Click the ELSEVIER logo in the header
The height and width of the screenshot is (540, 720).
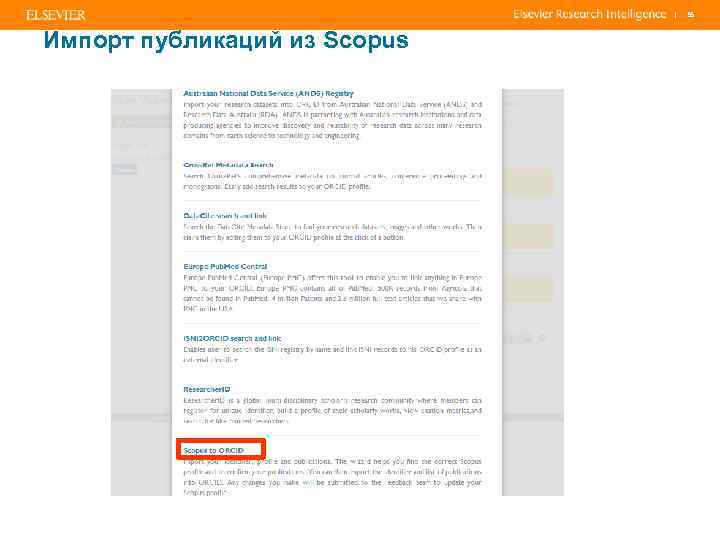click(x=56, y=15)
